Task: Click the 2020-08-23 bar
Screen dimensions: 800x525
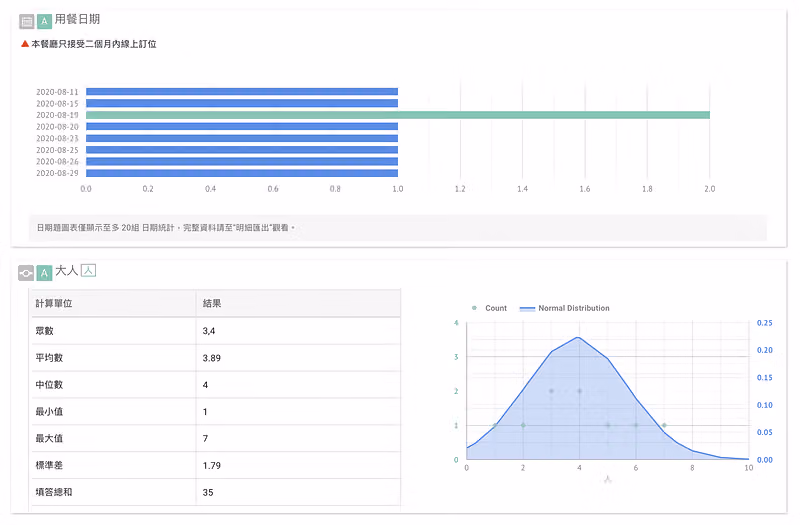Action: pos(242,138)
